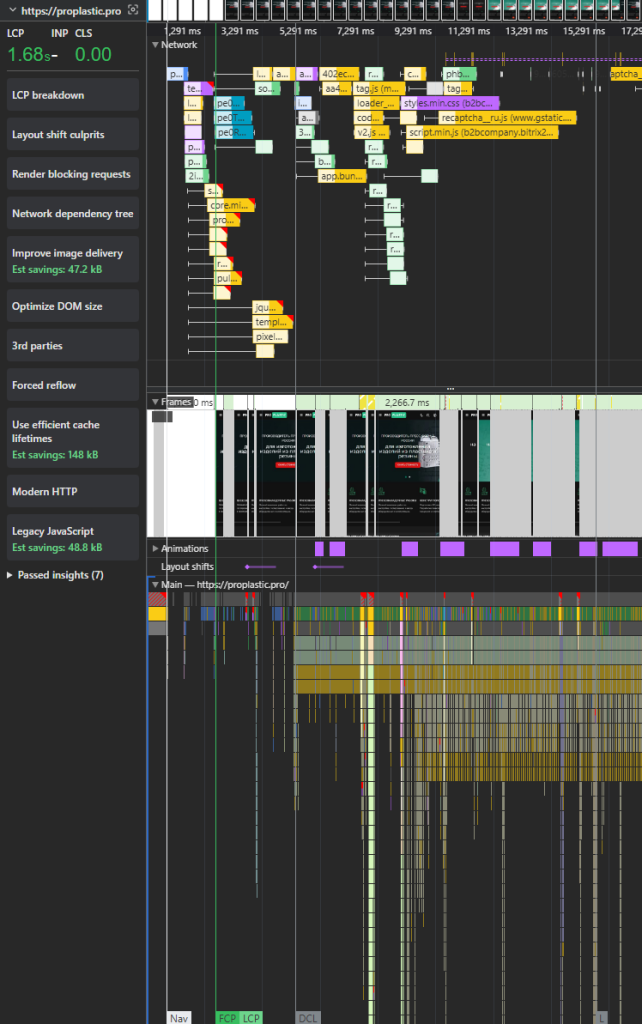Open the Optimize DOM size insight
Viewport: 642px width, 1024px height.
[70, 306]
